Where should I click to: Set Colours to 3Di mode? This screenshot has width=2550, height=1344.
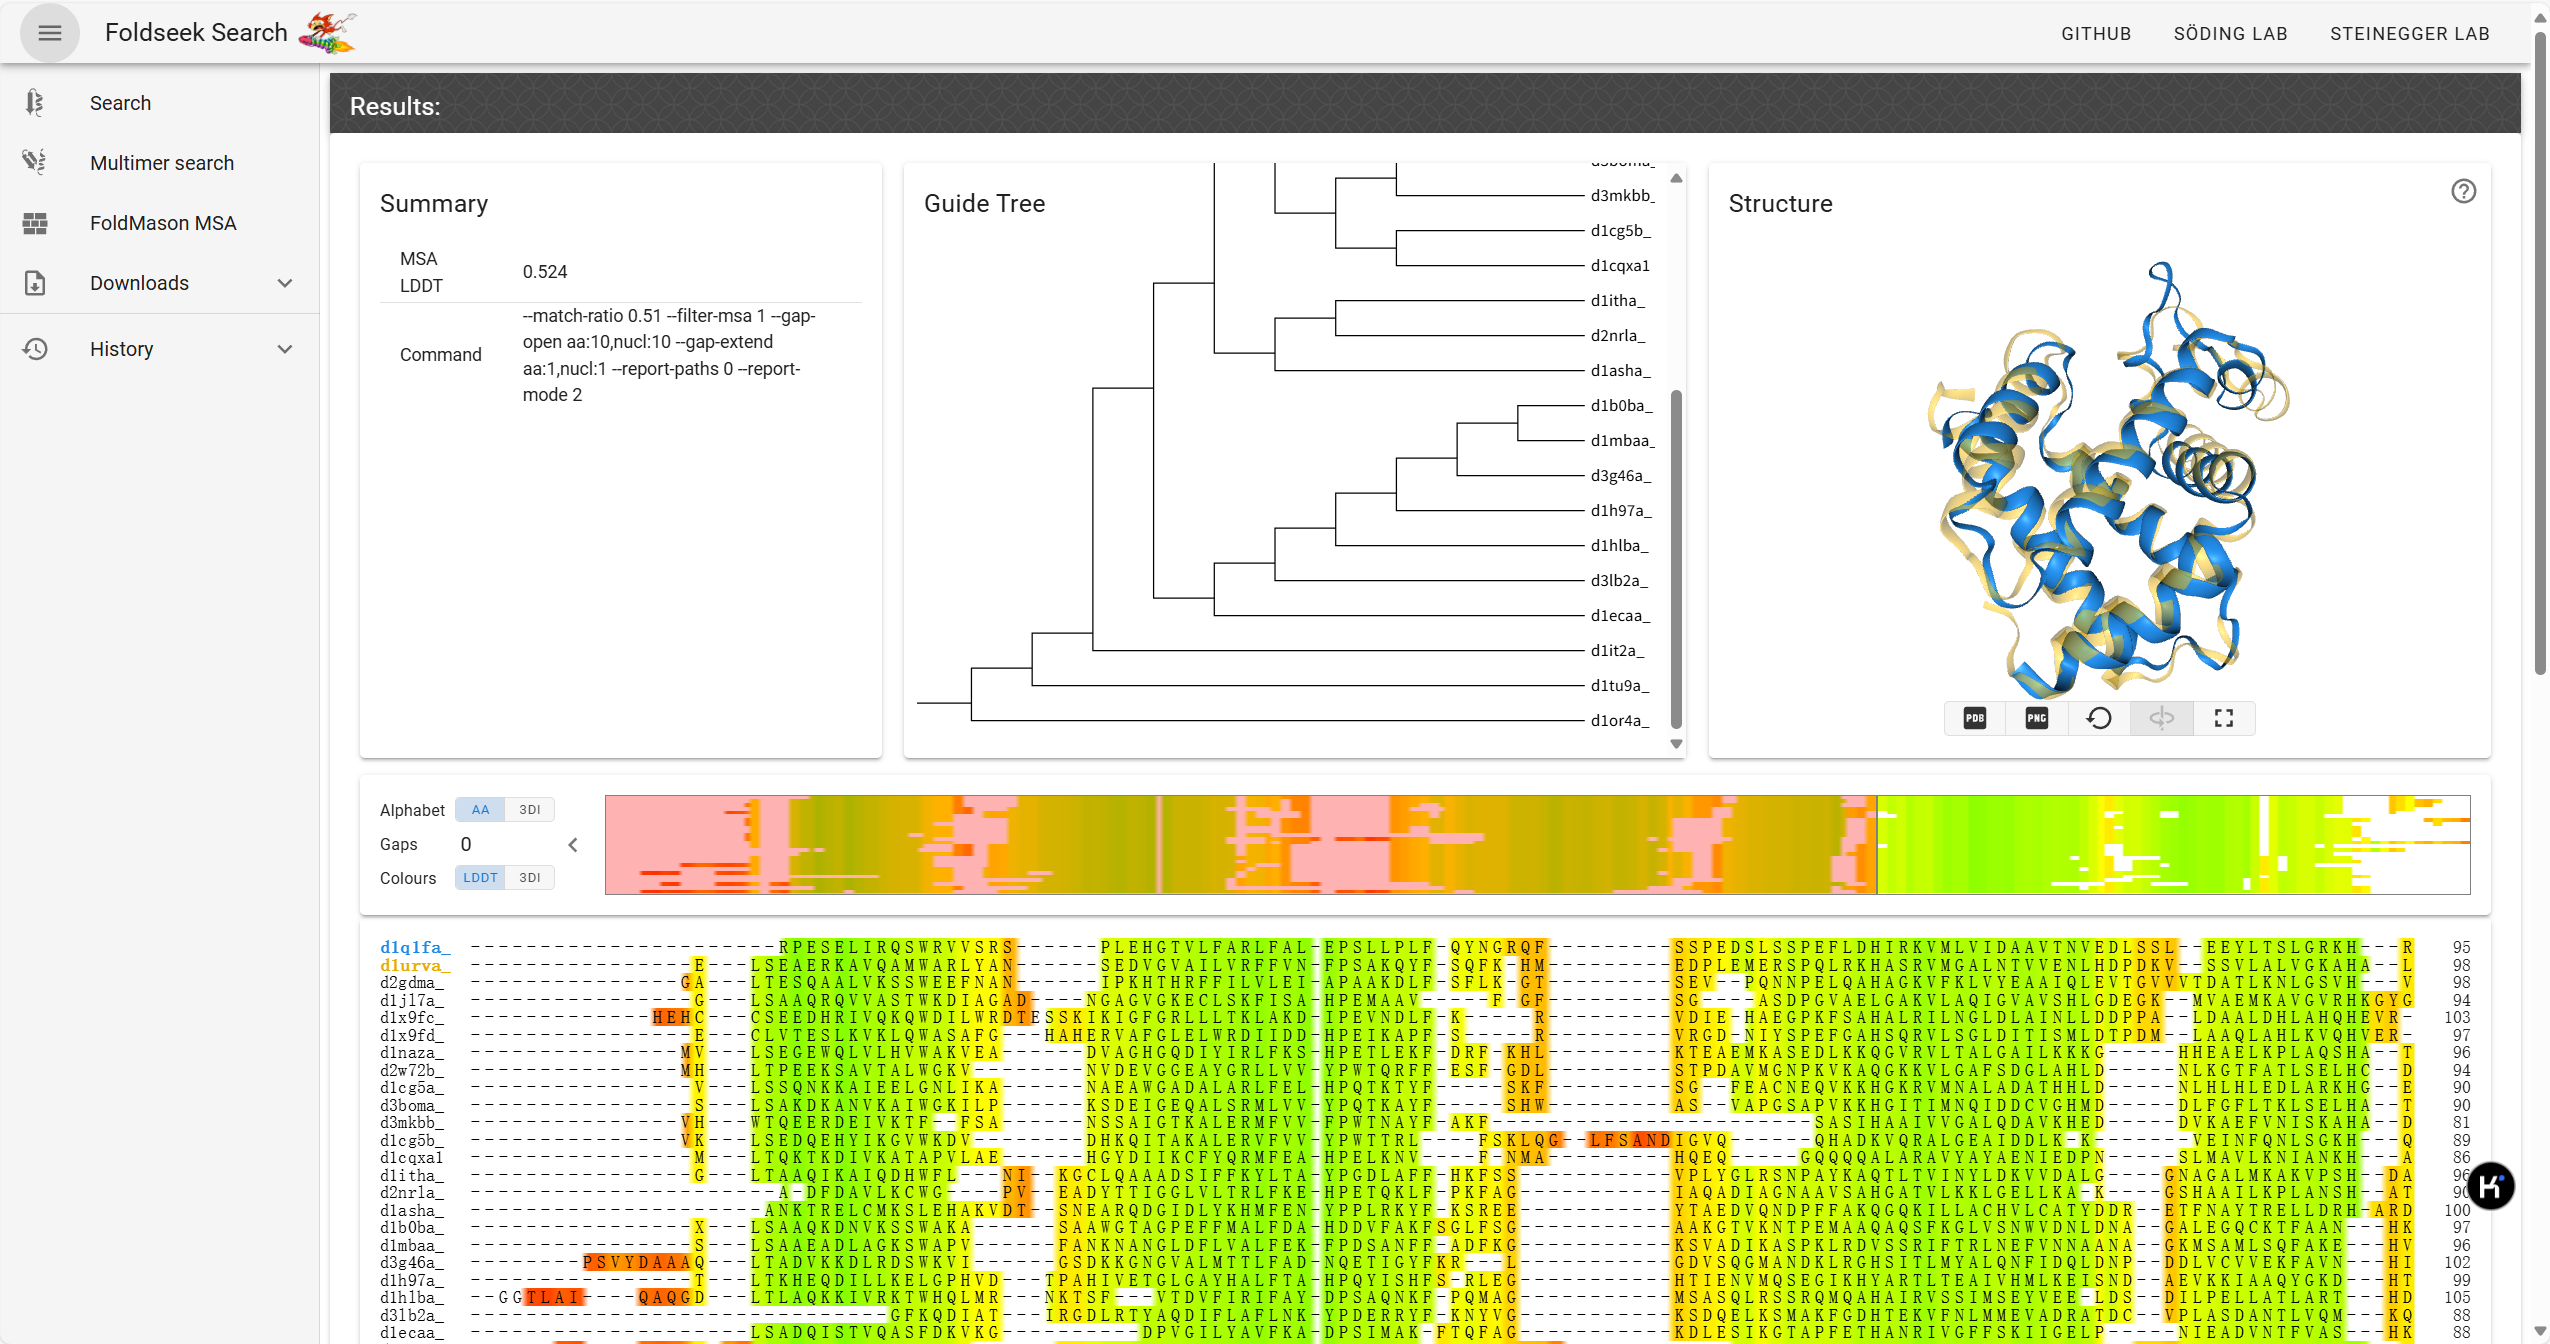529,878
